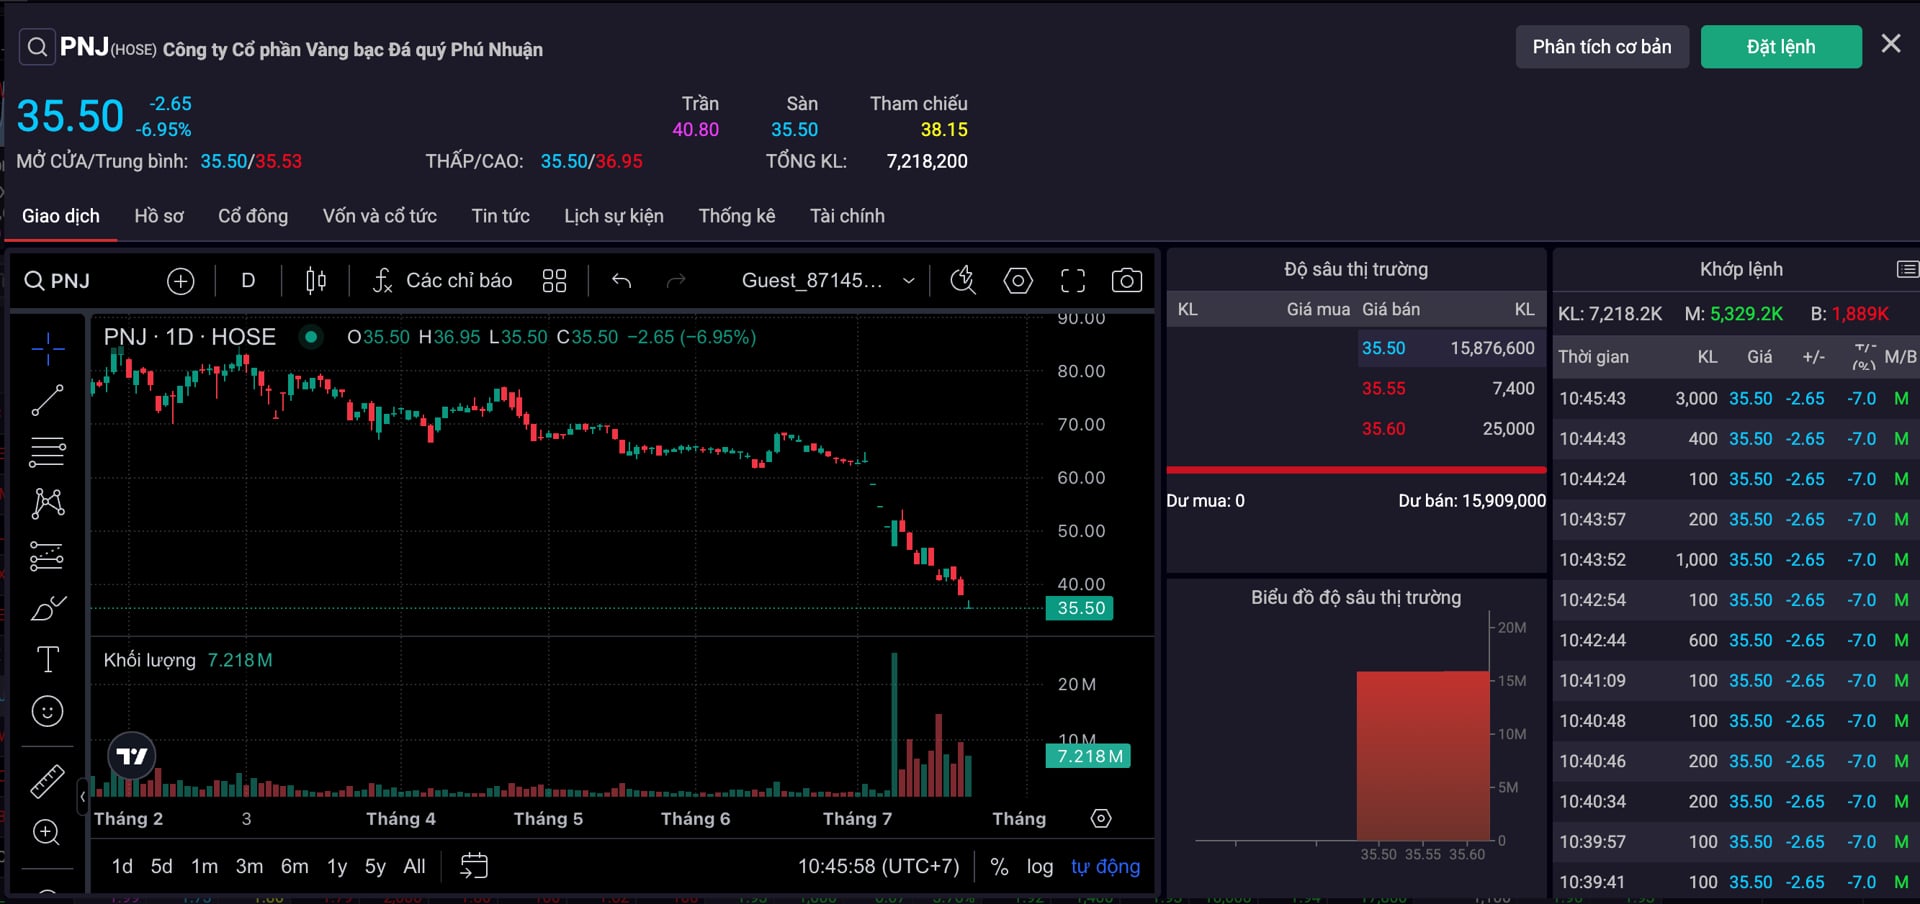Open the D interval dropdown
The width and height of the screenshot is (1920, 904).
click(248, 281)
